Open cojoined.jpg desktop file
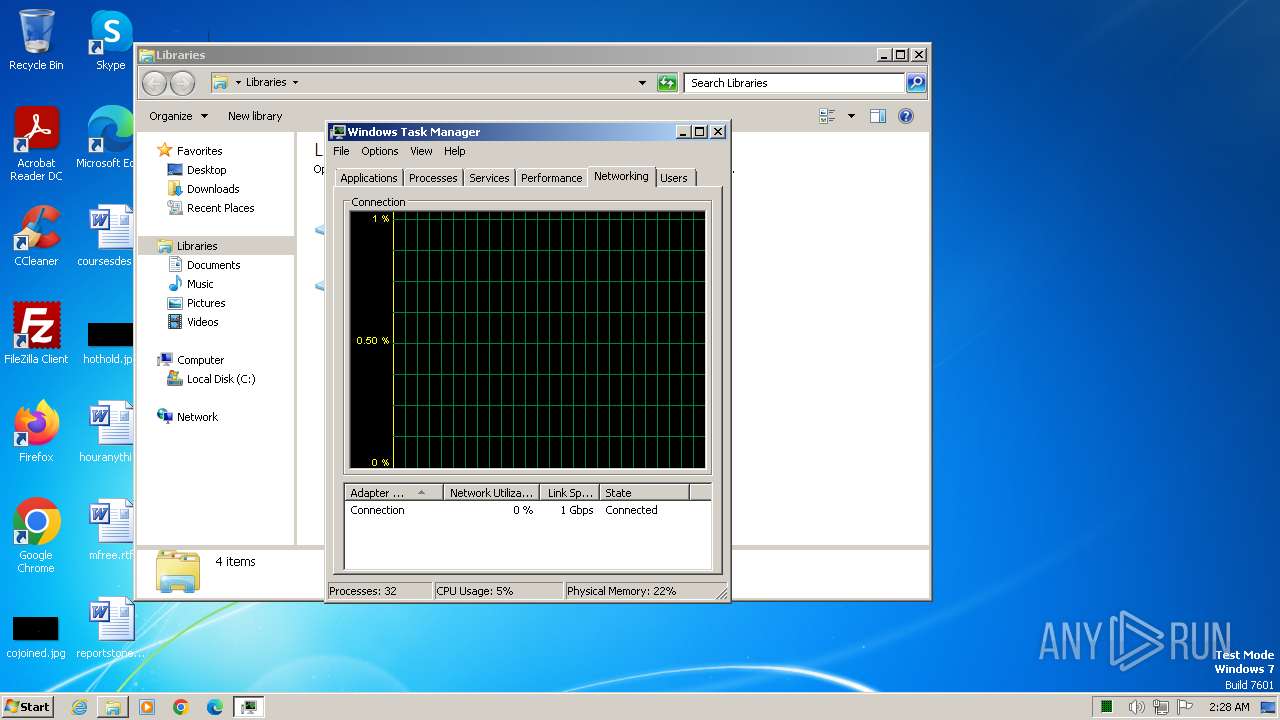Image resolution: width=1280 pixels, height=720 pixels. pyautogui.click(x=36, y=635)
